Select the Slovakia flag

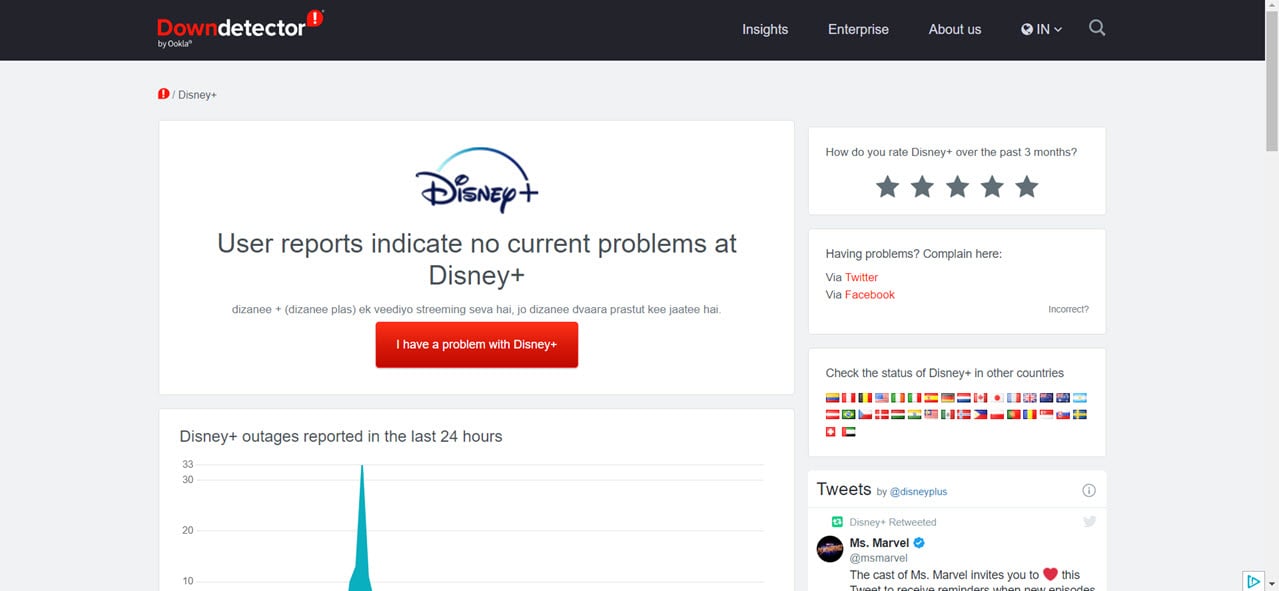[x=1063, y=415]
